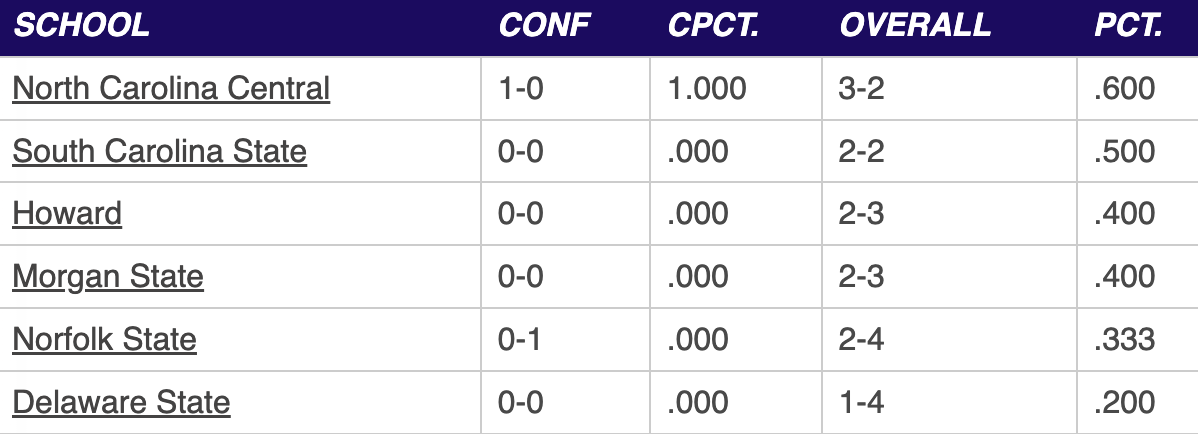Click the Howard school link
The image size is (1198, 434).
tap(67, 214)
